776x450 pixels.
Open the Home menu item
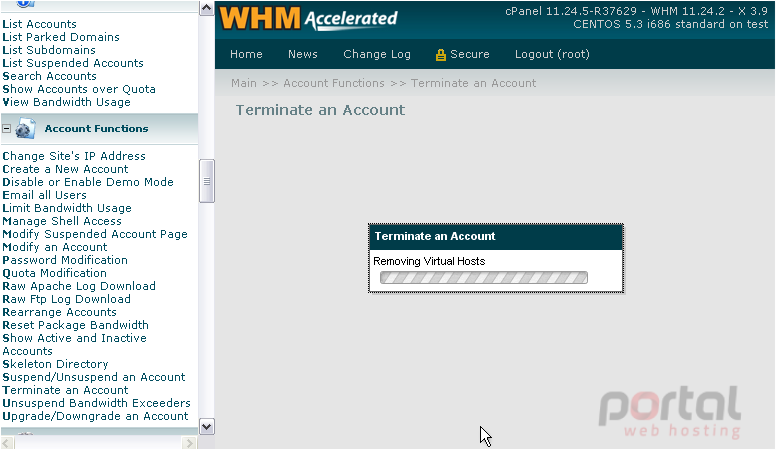(246, 54)
